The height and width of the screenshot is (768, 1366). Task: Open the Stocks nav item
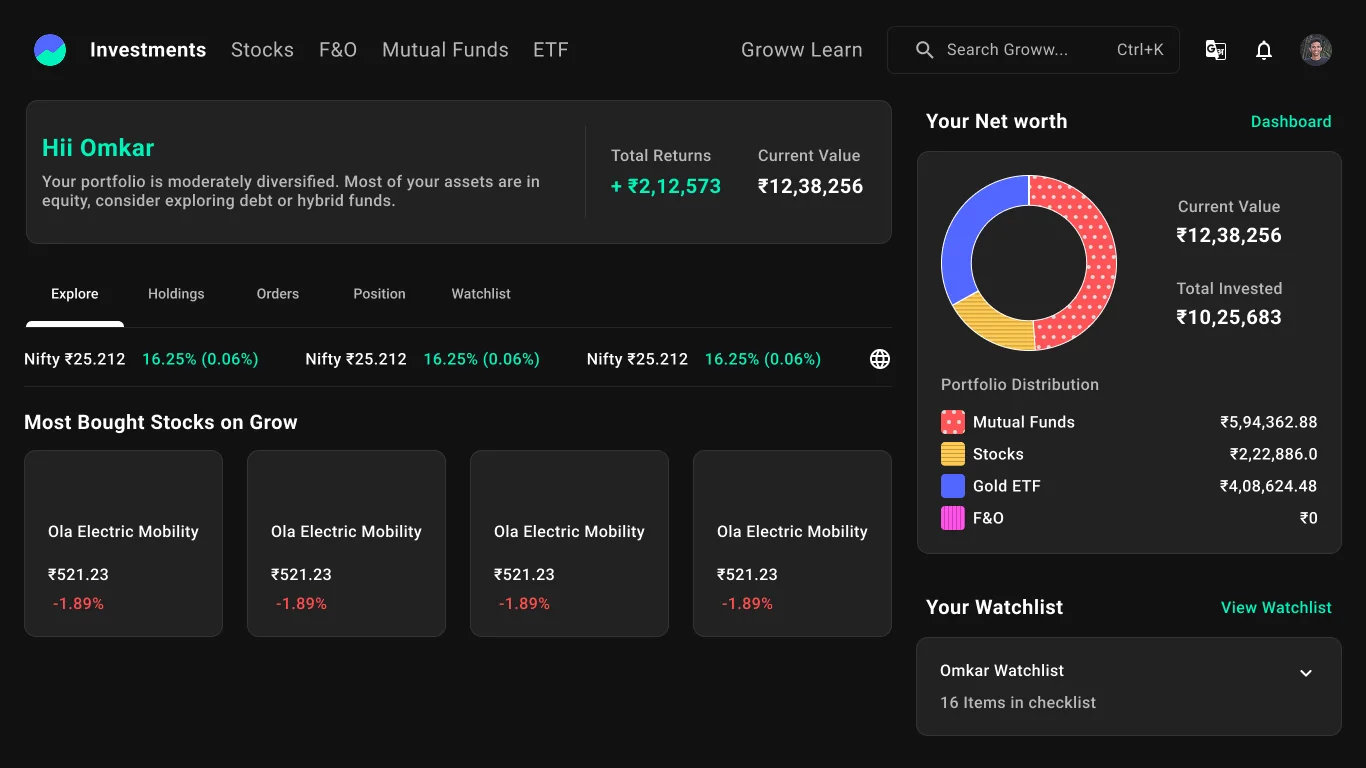(262, 50)
